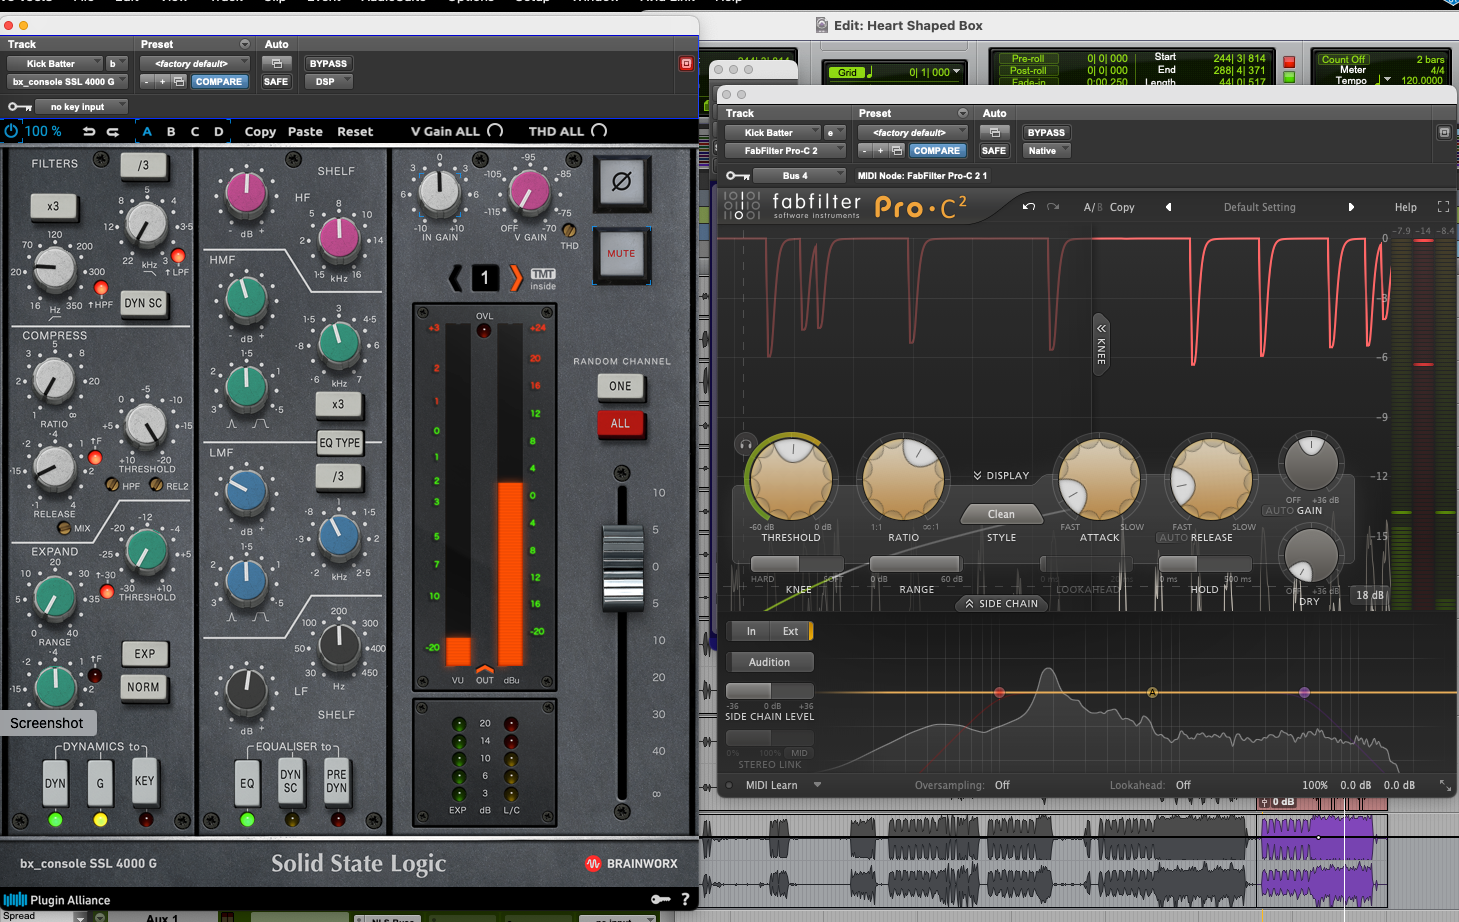Open the factory default preset dropdown in bx_console
This screenshot has width=1459, height=922.
coord(195,64)
